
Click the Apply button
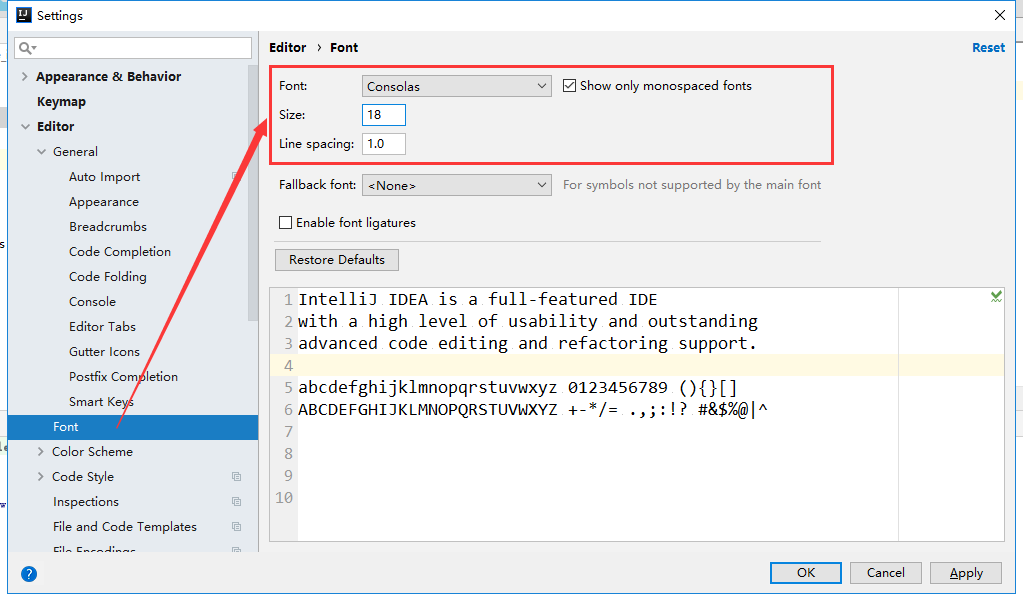click(966, 572)
